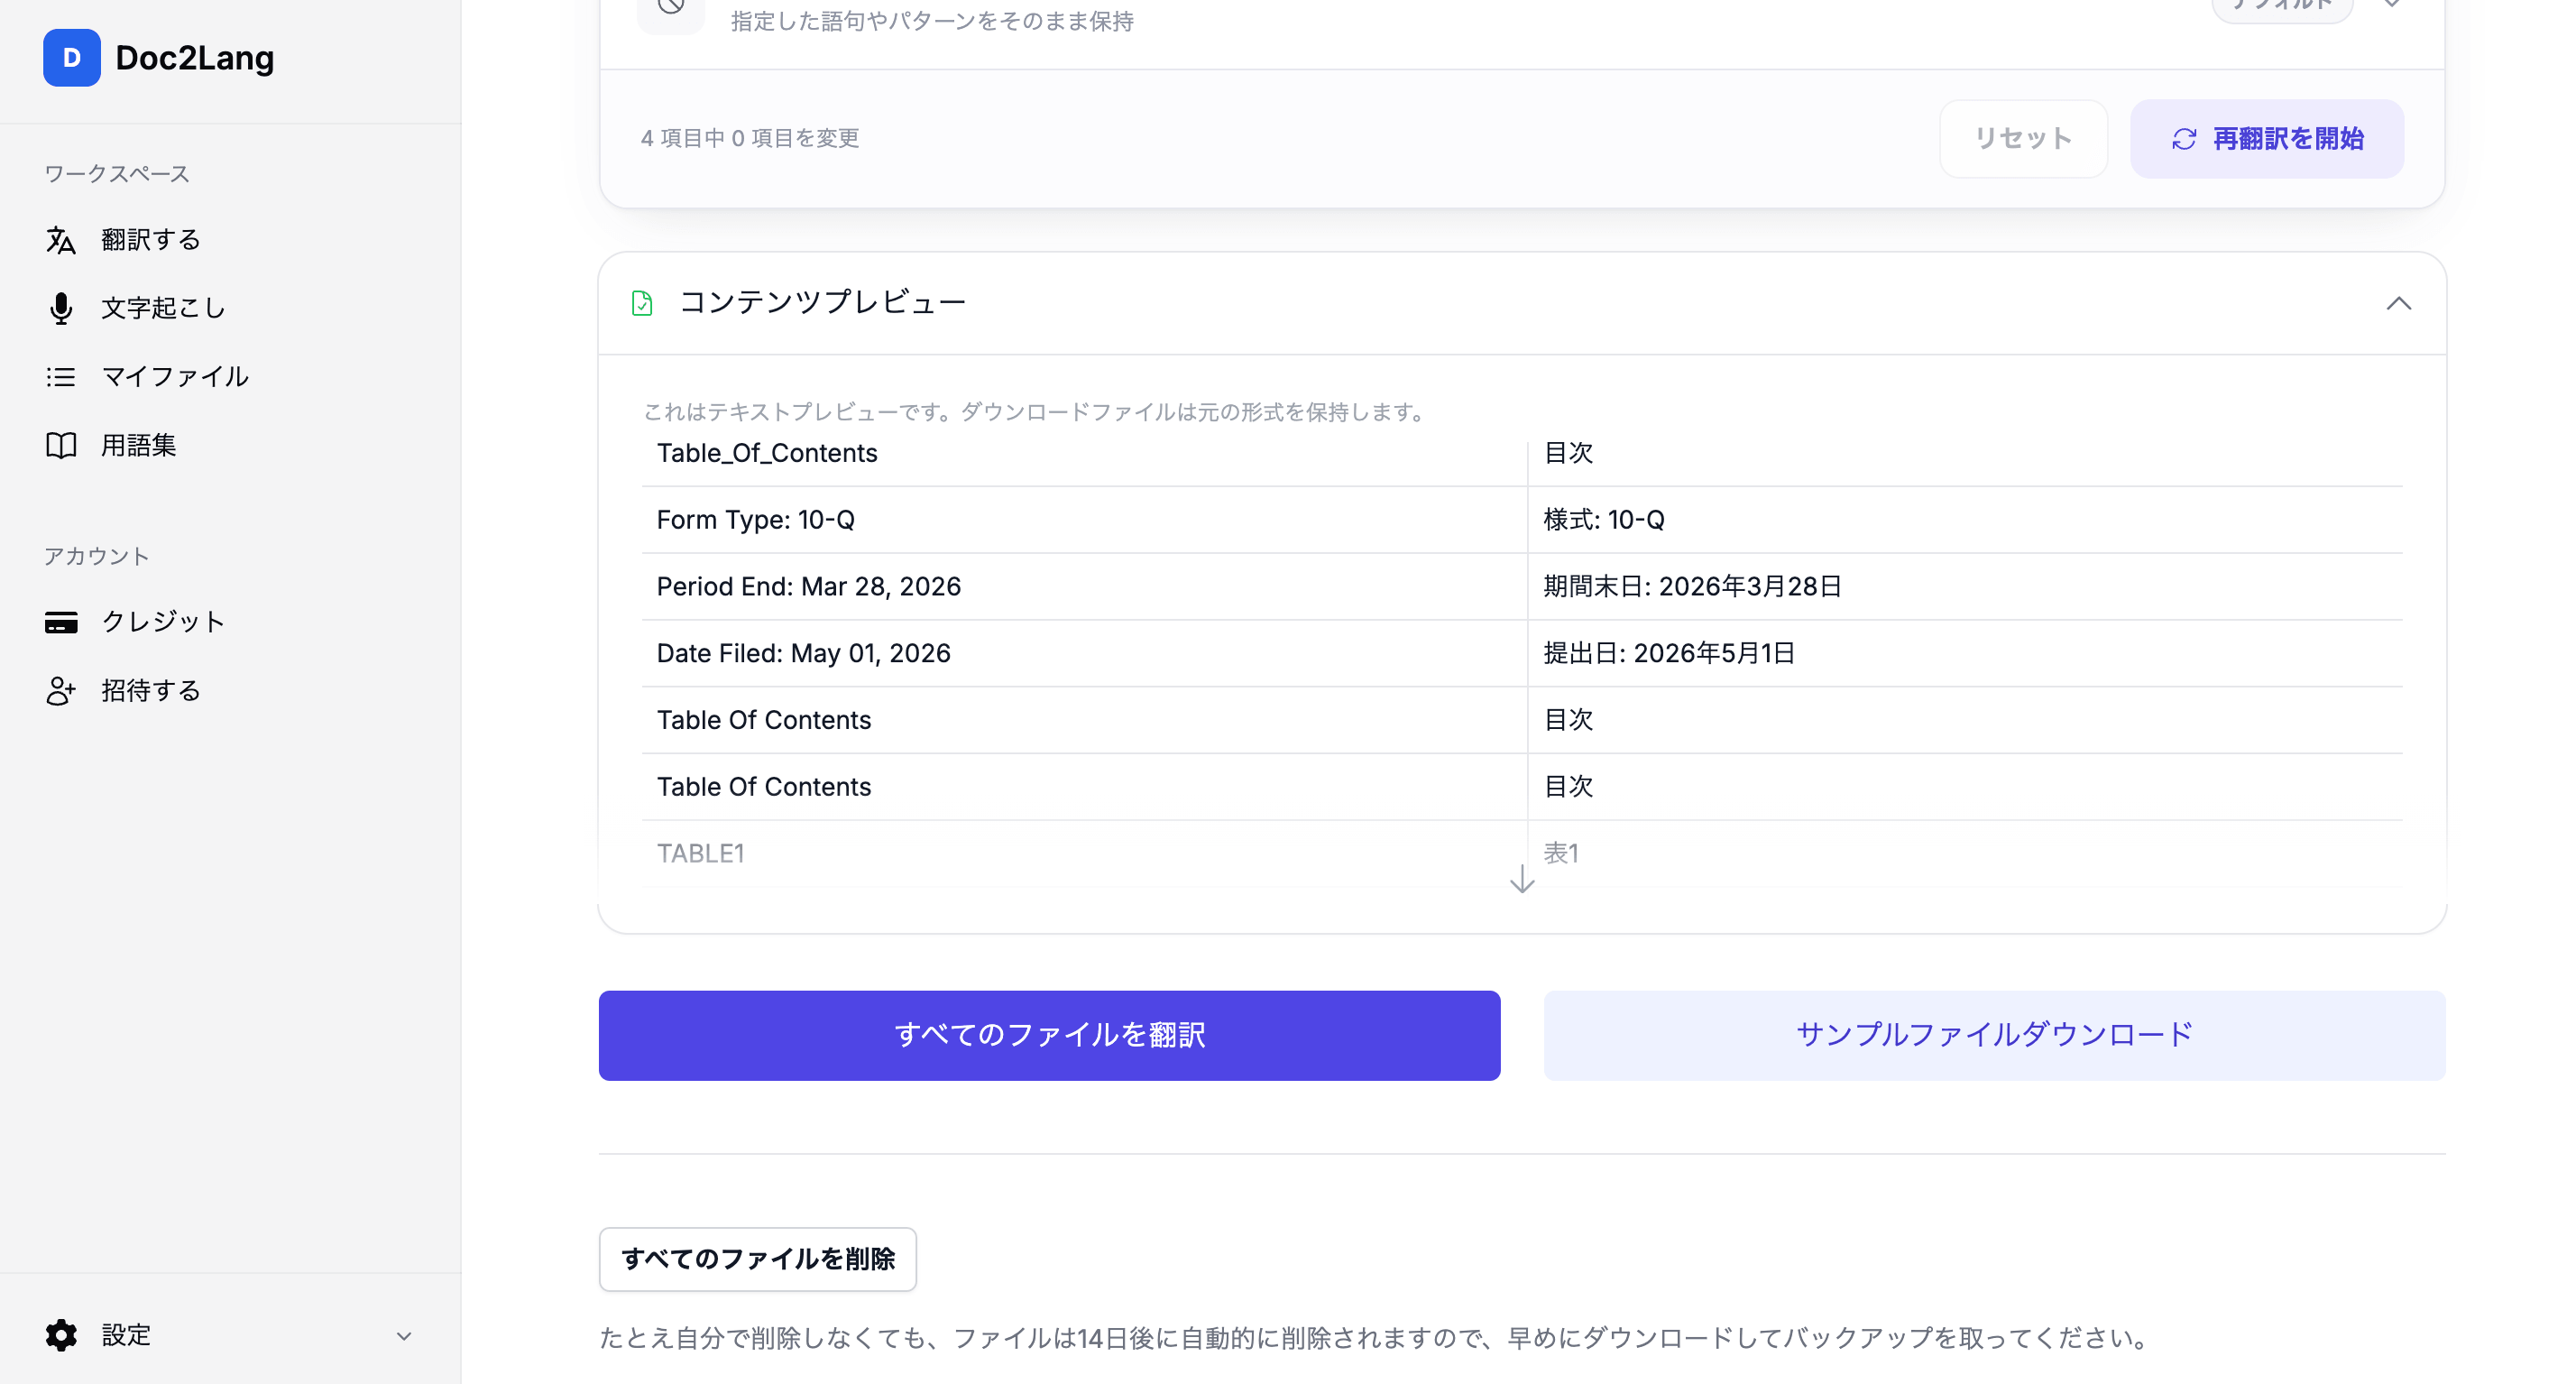Screen dimensions: 2576x1384
Task: Click the down arrow in preview table
Action: (1522, 879)
